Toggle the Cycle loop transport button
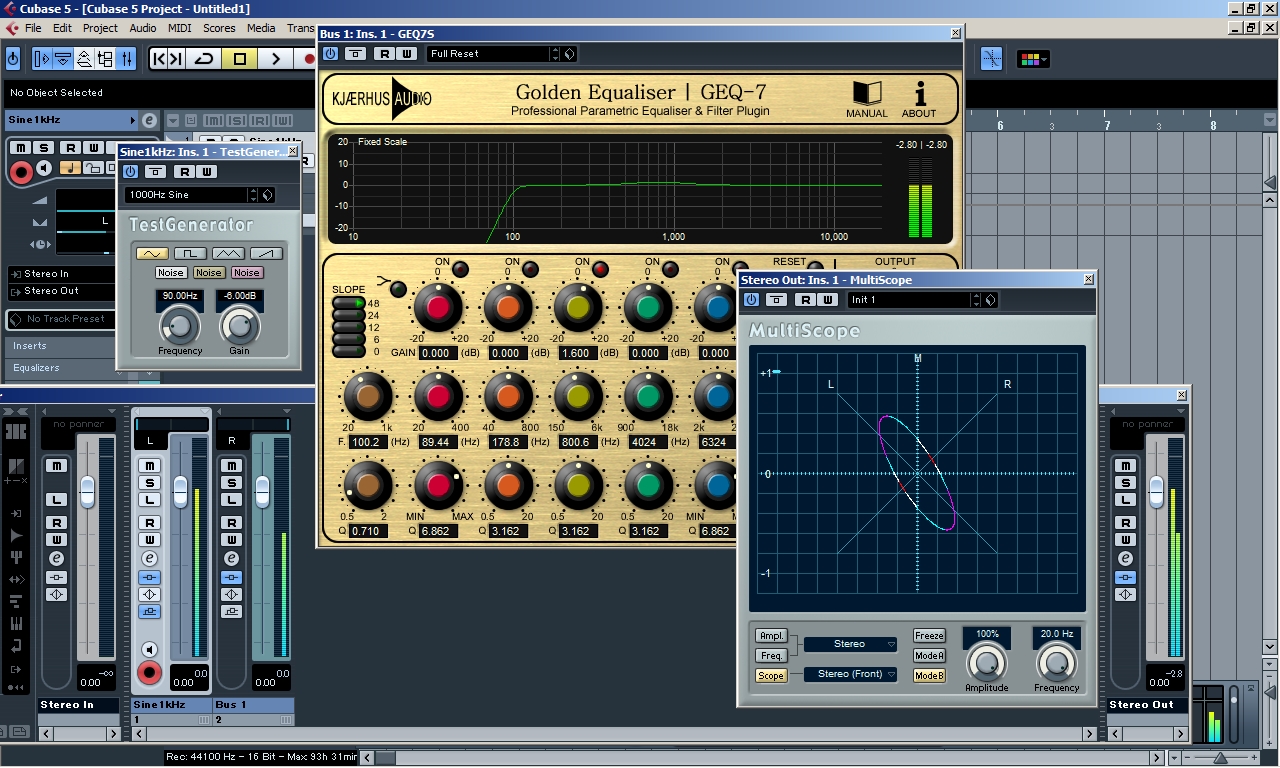The image size is (1280, 768). (203, 59)
